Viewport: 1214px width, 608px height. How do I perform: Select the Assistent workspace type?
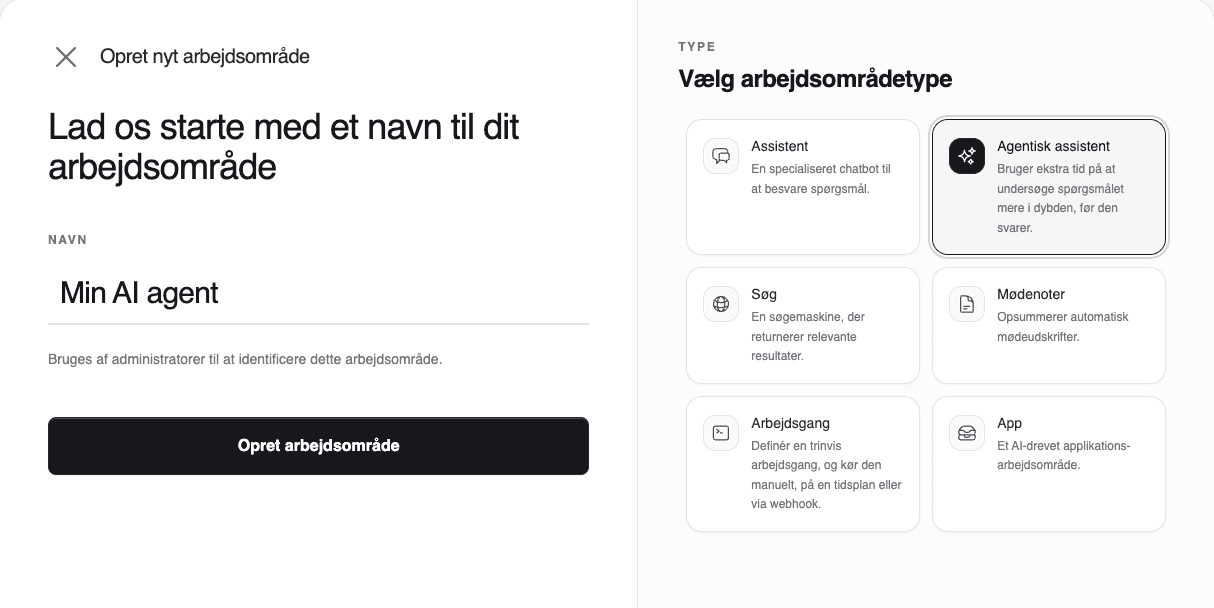[802, 187]
